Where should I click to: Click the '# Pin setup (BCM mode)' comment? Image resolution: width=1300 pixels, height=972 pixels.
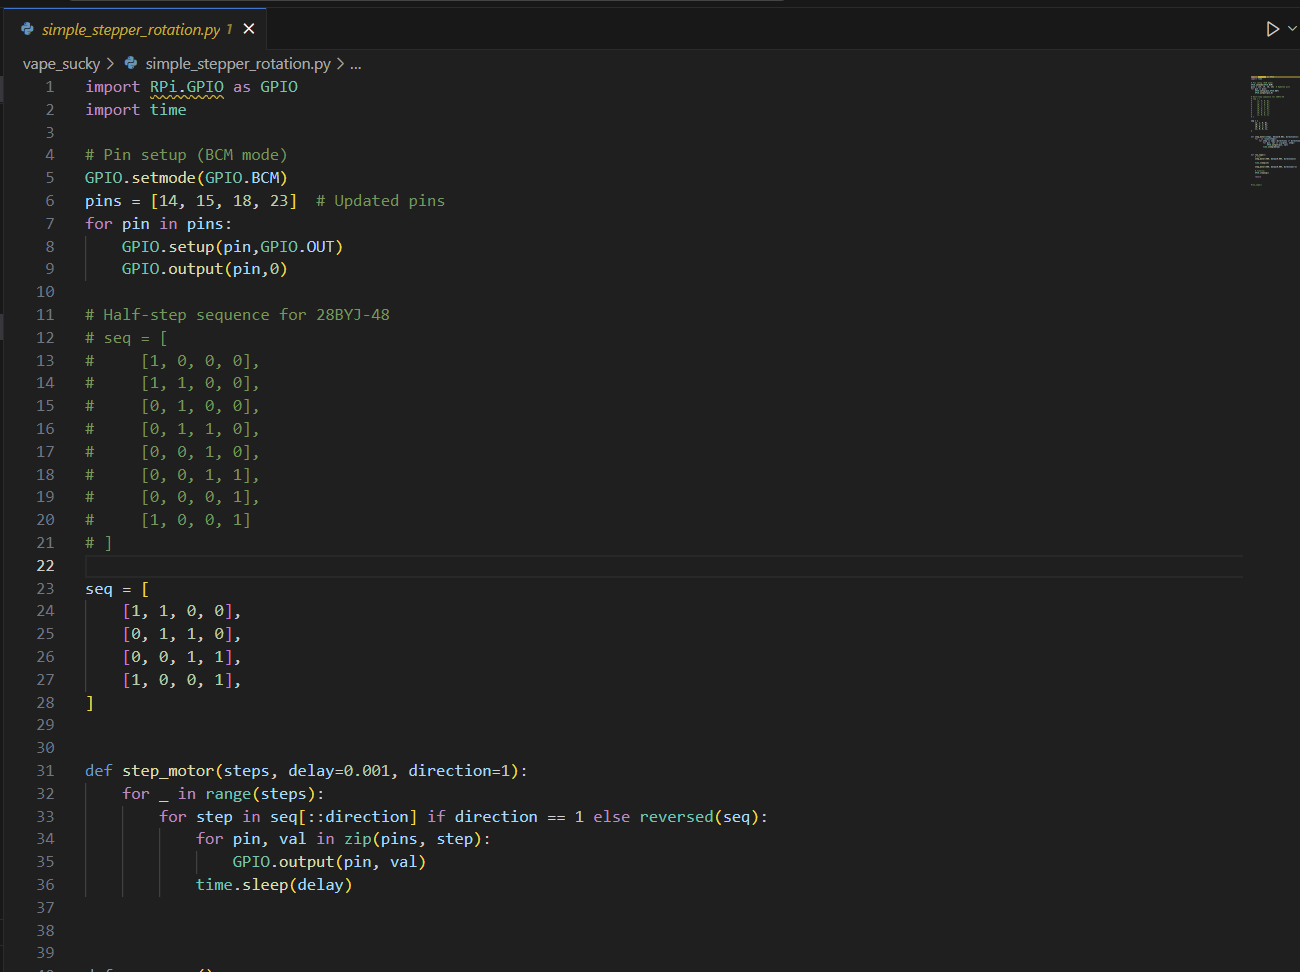click(x=186, y=155)
